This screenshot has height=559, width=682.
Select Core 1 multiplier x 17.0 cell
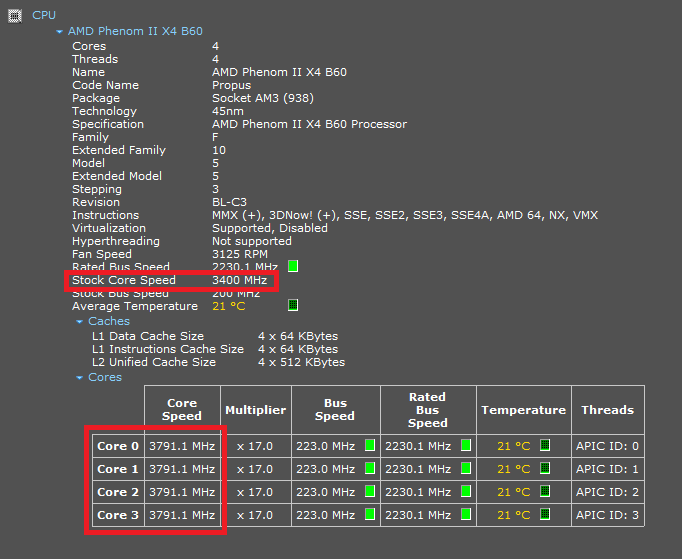(x=256, y=469)
